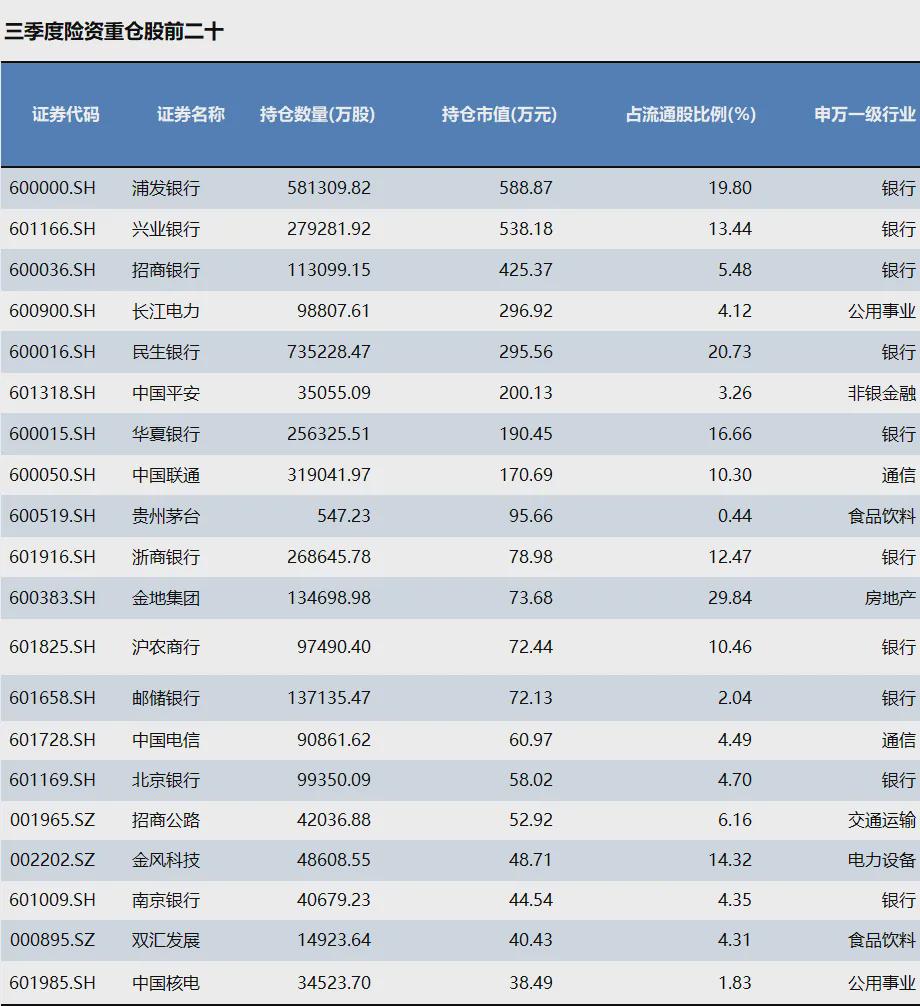
Task: Click holding quantity 547.23
Action: pyautogui.click(x=344, y=516)
